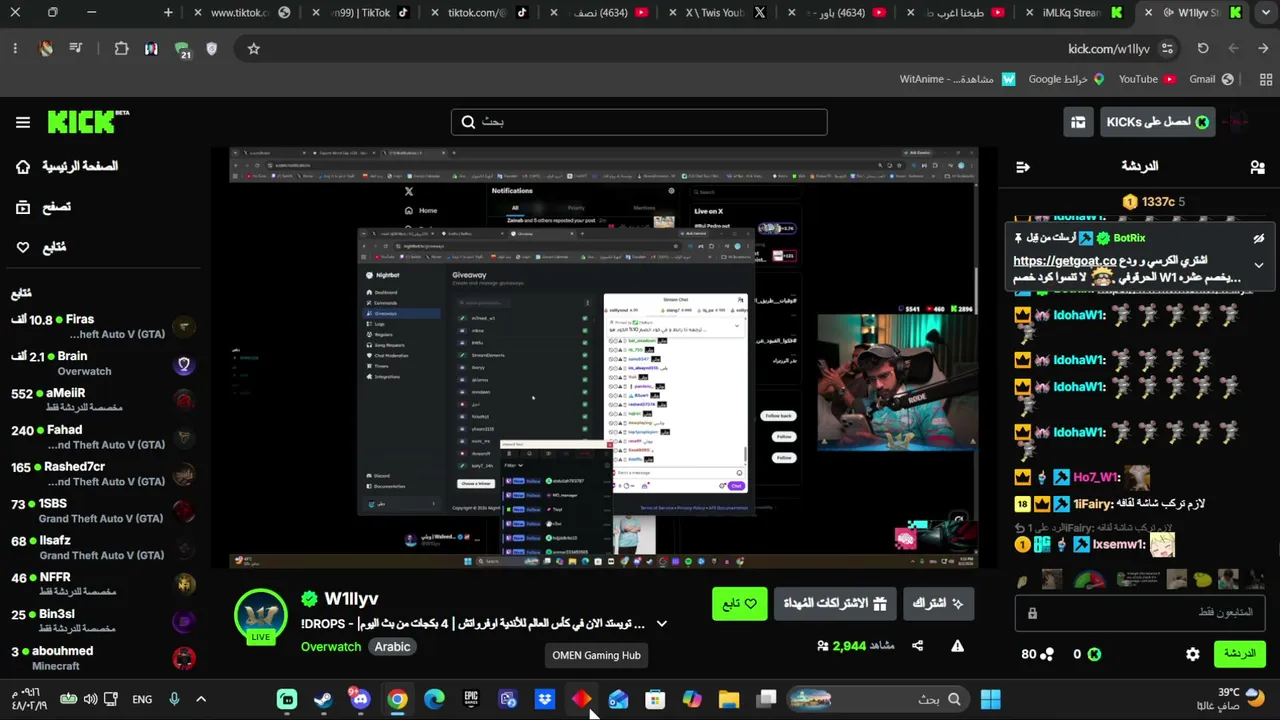1280x720 pixels.
Task: Open the تصفح browse item
Action: click(x=45, y=207)
